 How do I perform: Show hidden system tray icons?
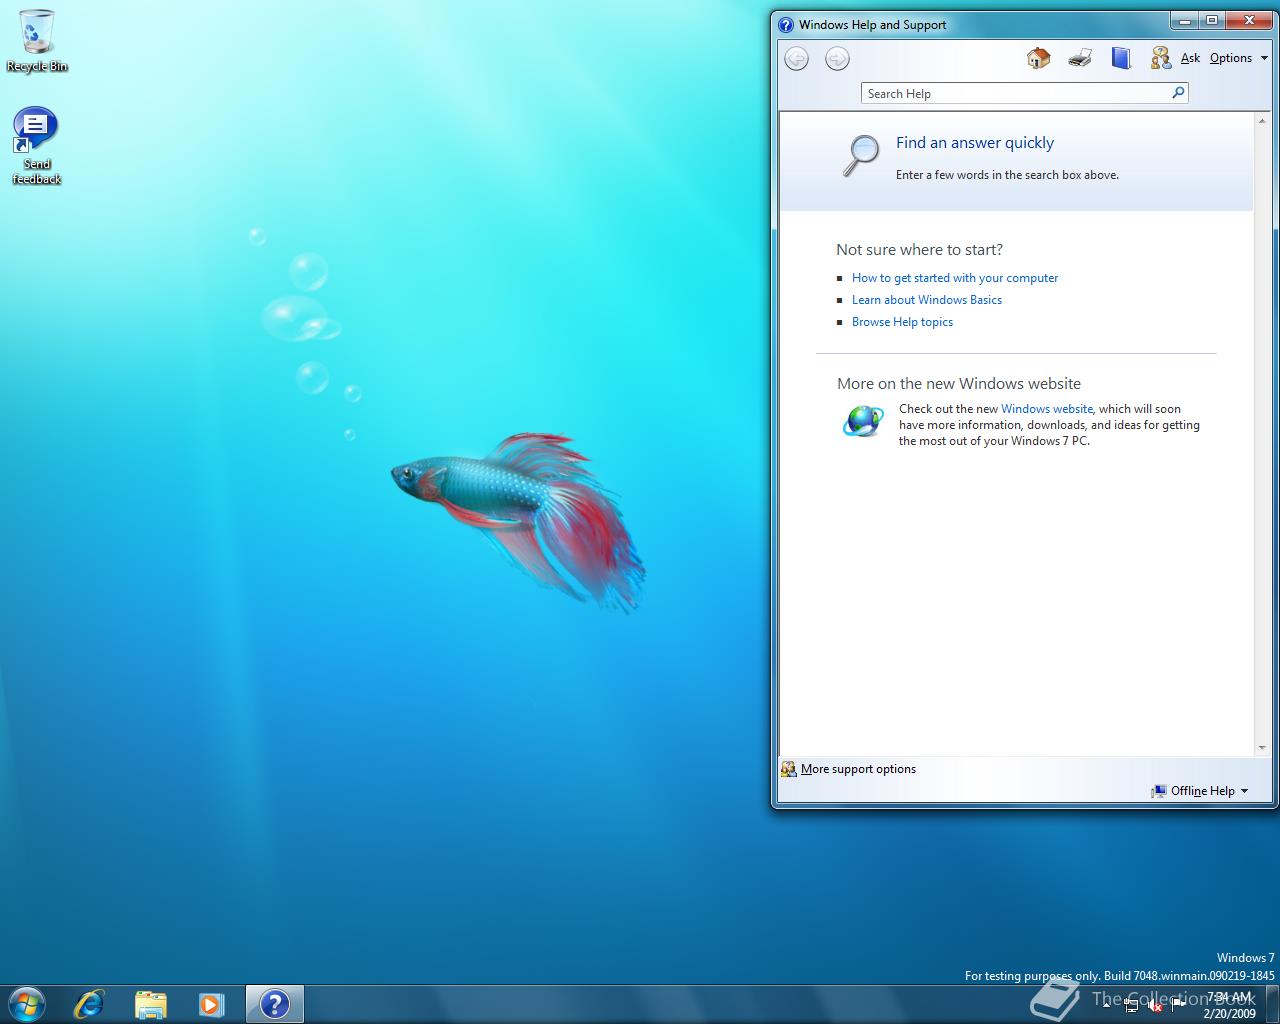tap(1105, 1006)
